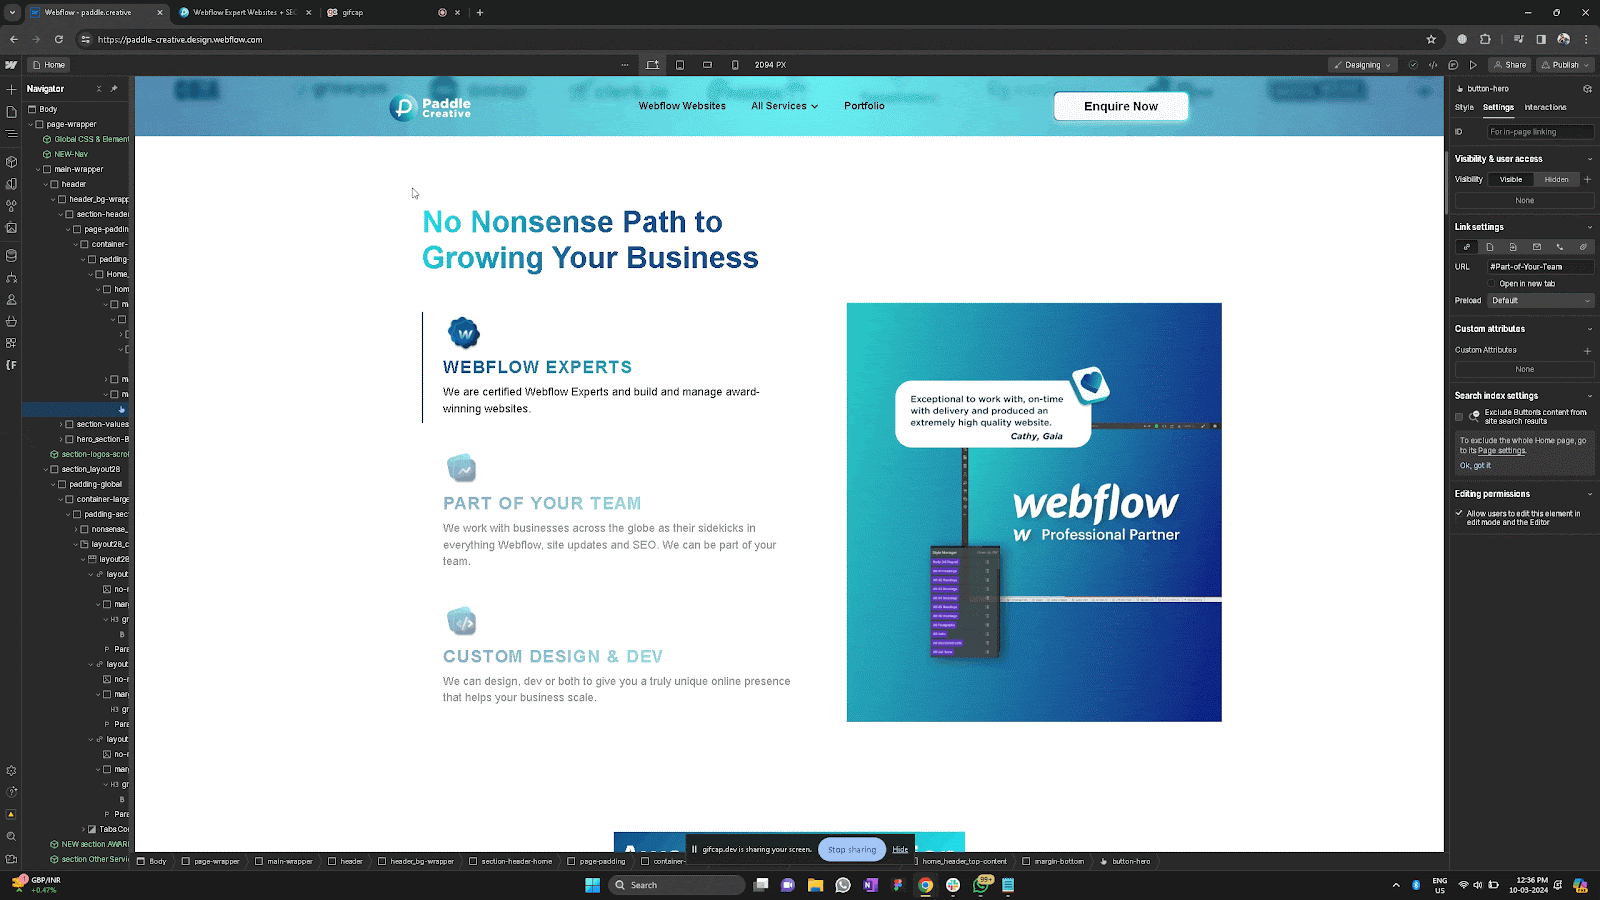Open the Logic flows icon in sidebar

(11, 278)
